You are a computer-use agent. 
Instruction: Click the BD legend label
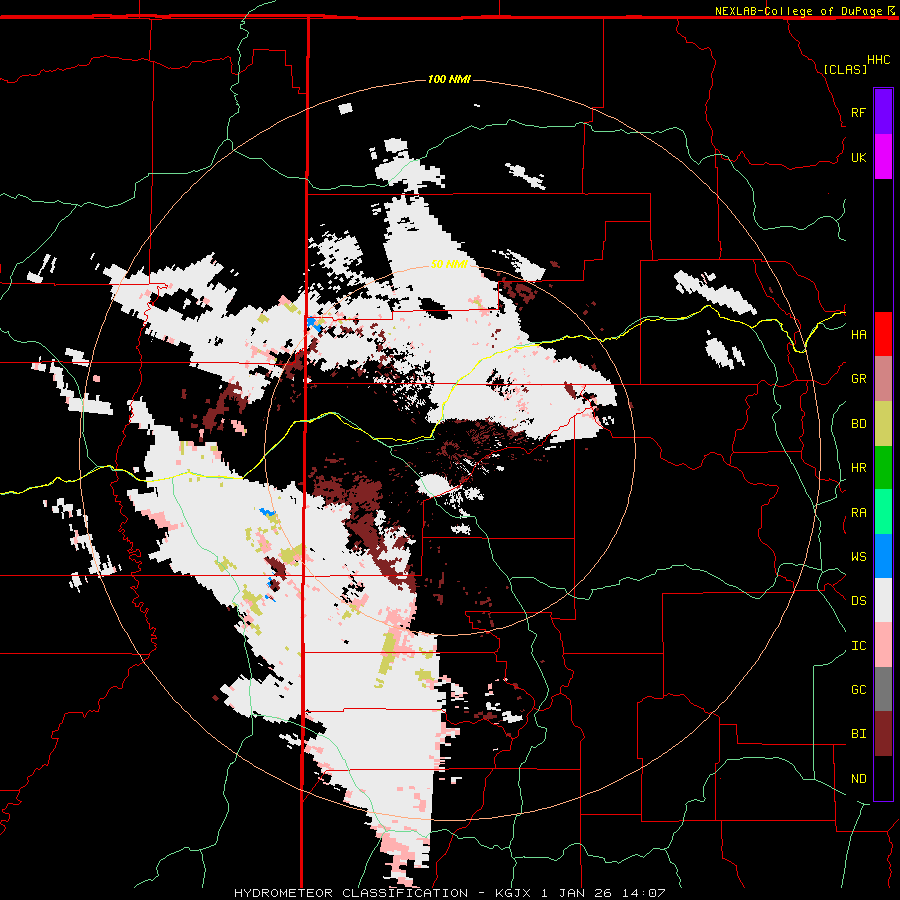[x=858, y=424]
